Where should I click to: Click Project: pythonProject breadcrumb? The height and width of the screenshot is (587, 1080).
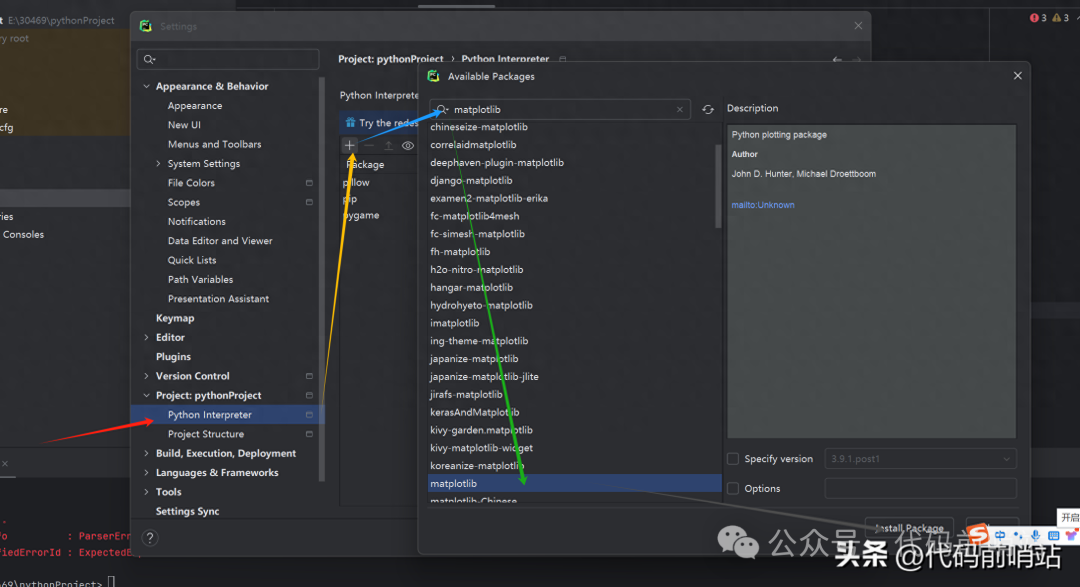tap(391, 59)
